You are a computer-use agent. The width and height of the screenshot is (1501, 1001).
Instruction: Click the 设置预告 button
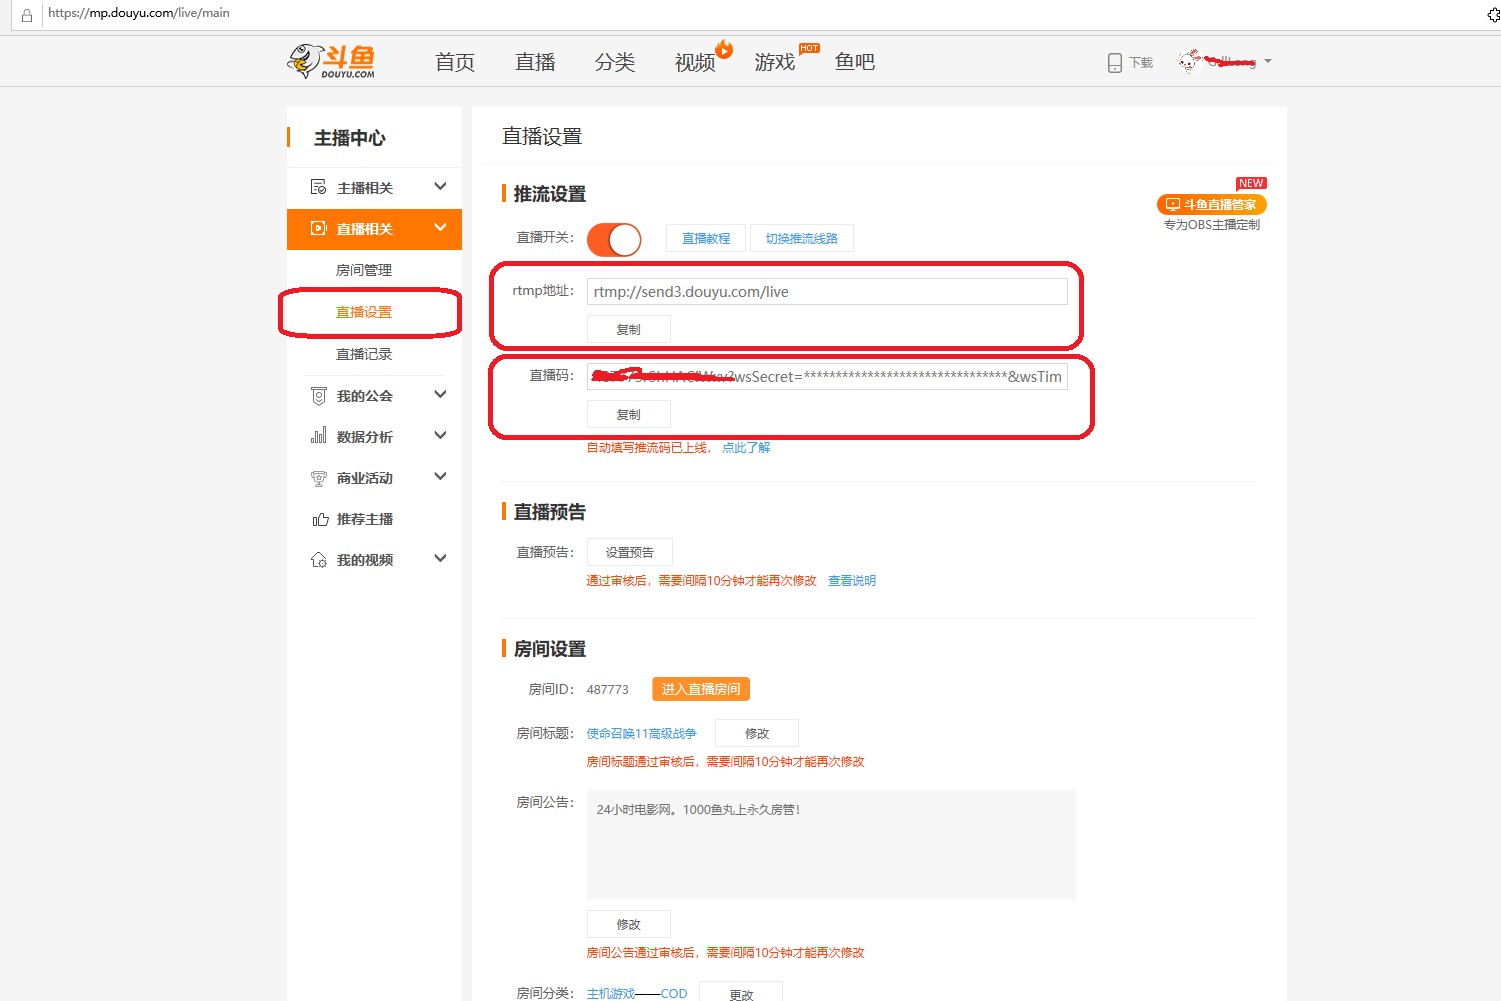(630, 552)
